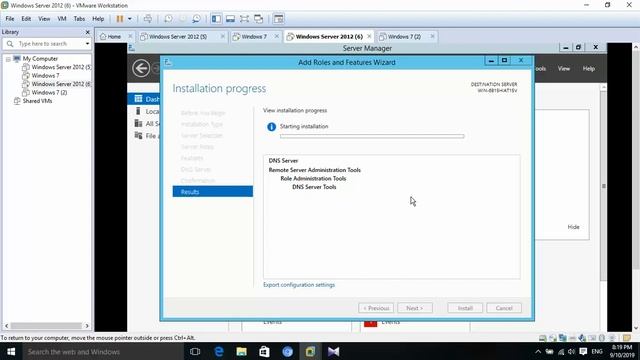Open the library search dropdown arrow
This screenshot has height=360, width=640.
point(87,44)
